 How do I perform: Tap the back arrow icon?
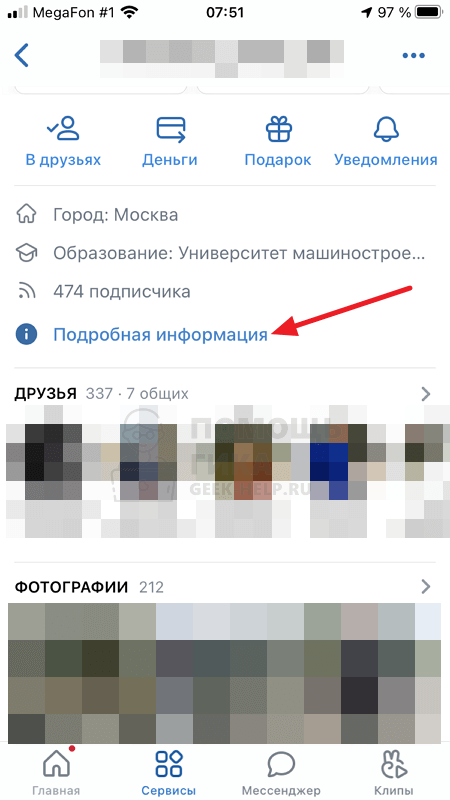(22, 55)
